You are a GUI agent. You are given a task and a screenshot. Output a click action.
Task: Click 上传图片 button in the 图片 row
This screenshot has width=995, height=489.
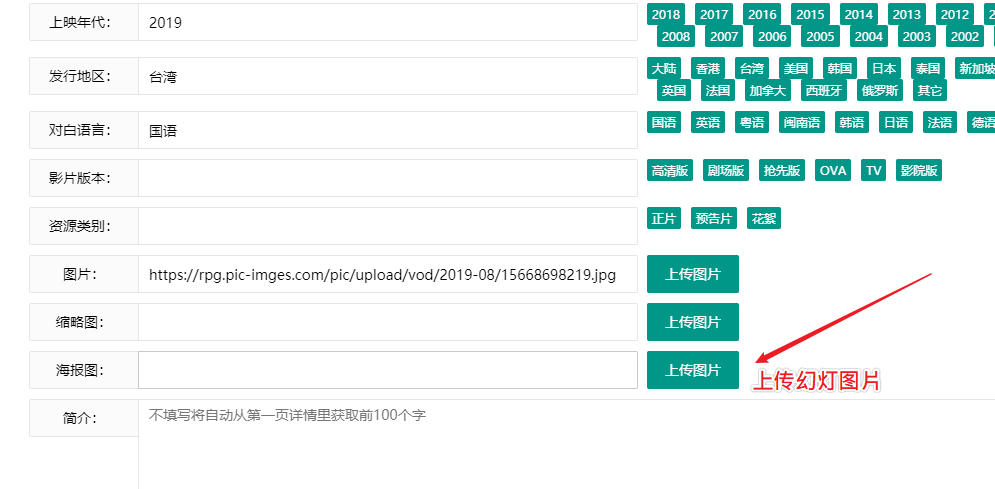pos(693,274)
